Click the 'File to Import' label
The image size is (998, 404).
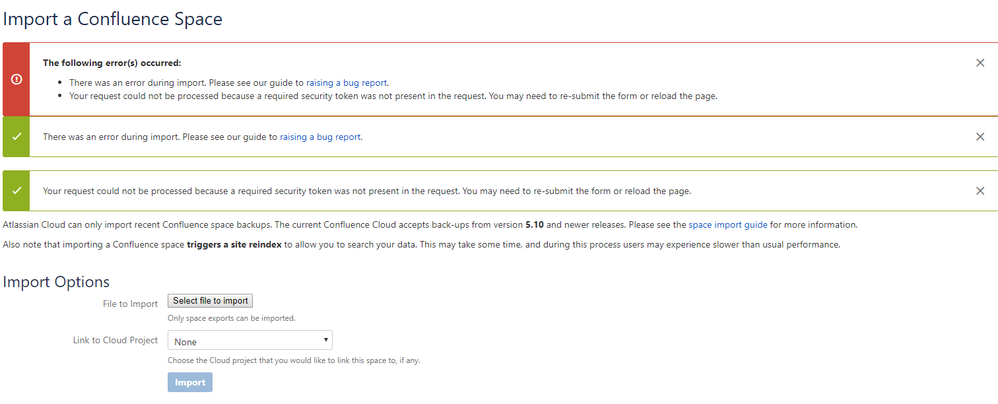coord(130,303)
